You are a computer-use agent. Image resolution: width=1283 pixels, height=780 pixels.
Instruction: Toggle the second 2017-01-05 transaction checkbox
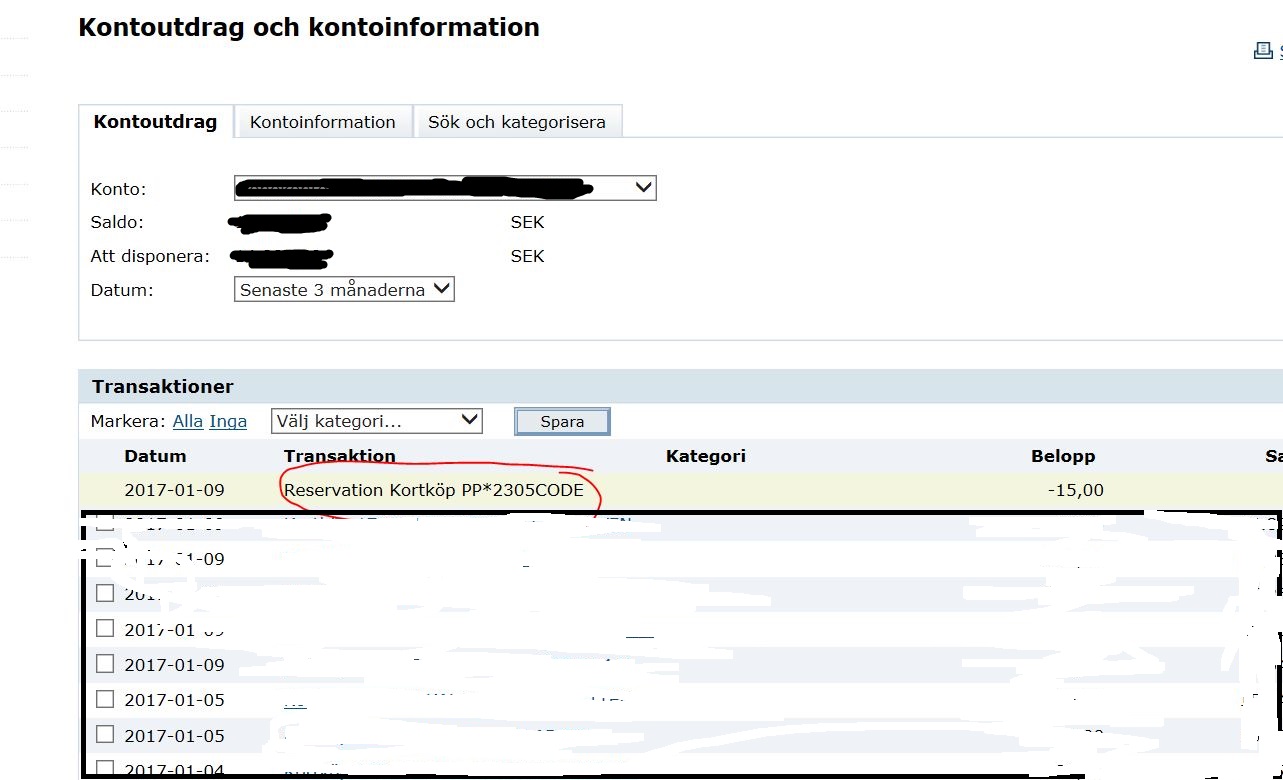(105, 735)
